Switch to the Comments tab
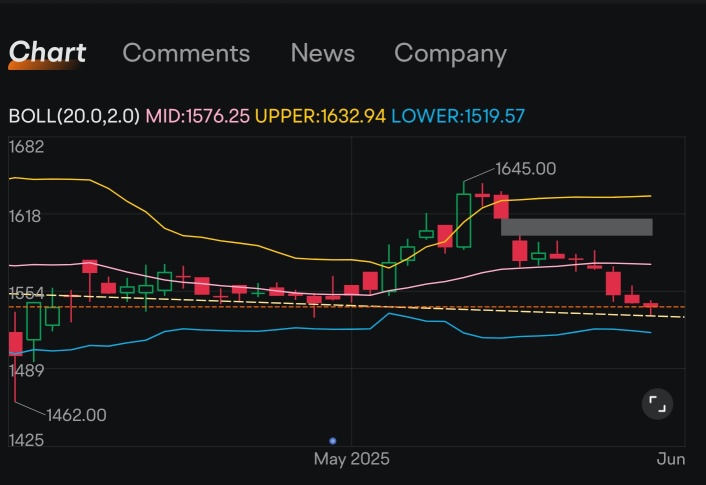706x485 pixels. click(x=186, y=53)
